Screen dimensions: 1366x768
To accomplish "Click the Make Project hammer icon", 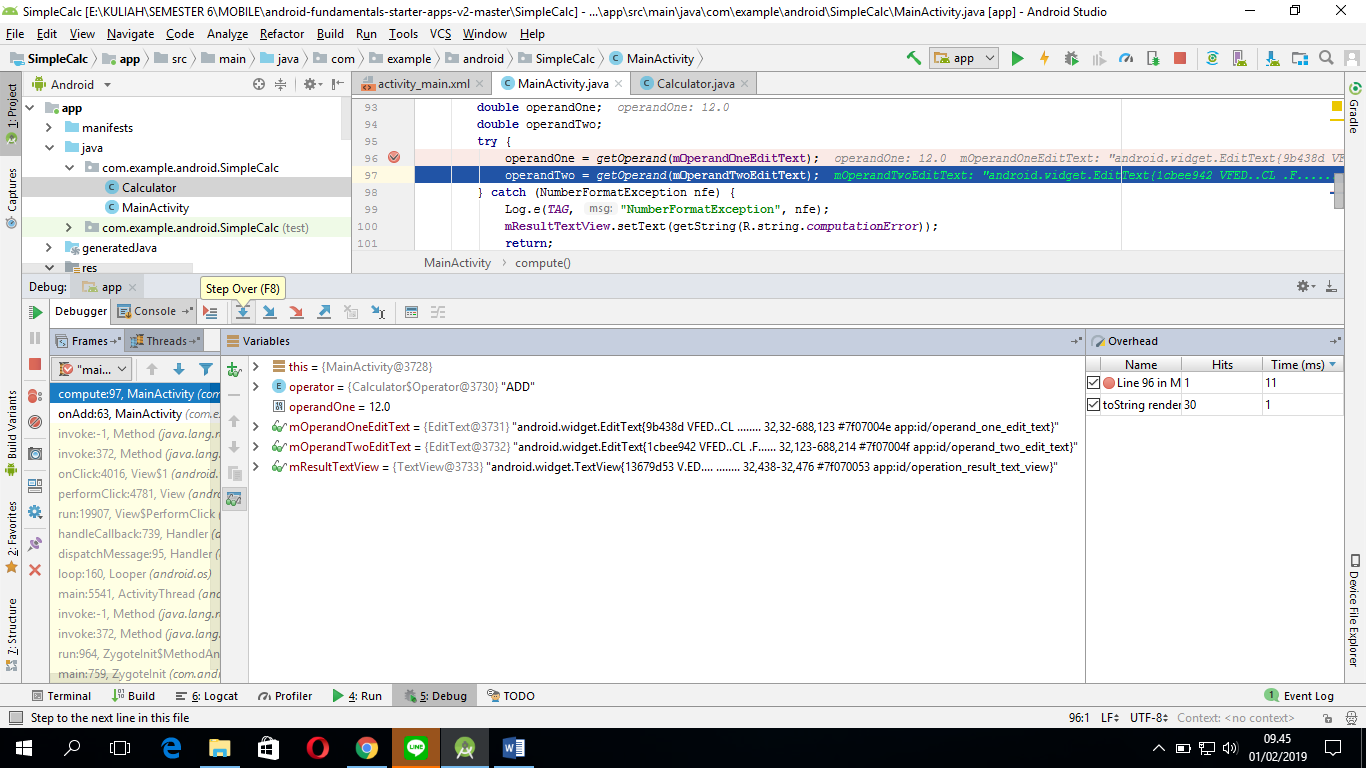I will click(x=913, y=58).
